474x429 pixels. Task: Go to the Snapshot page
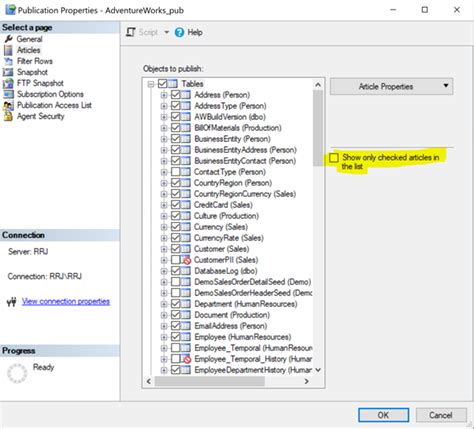point(32,72)
